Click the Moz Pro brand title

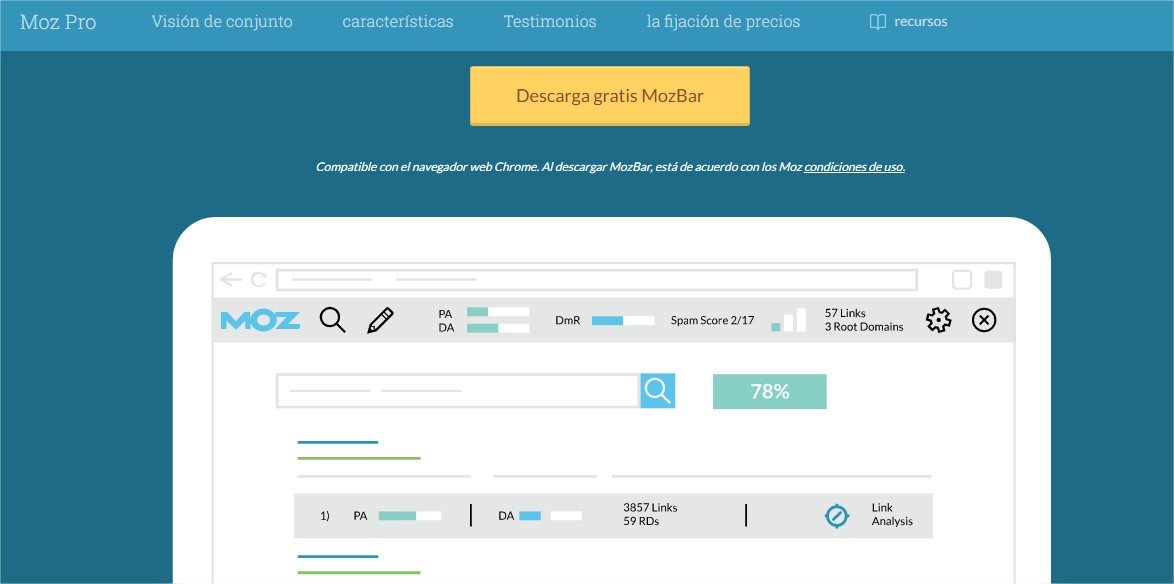58,22
